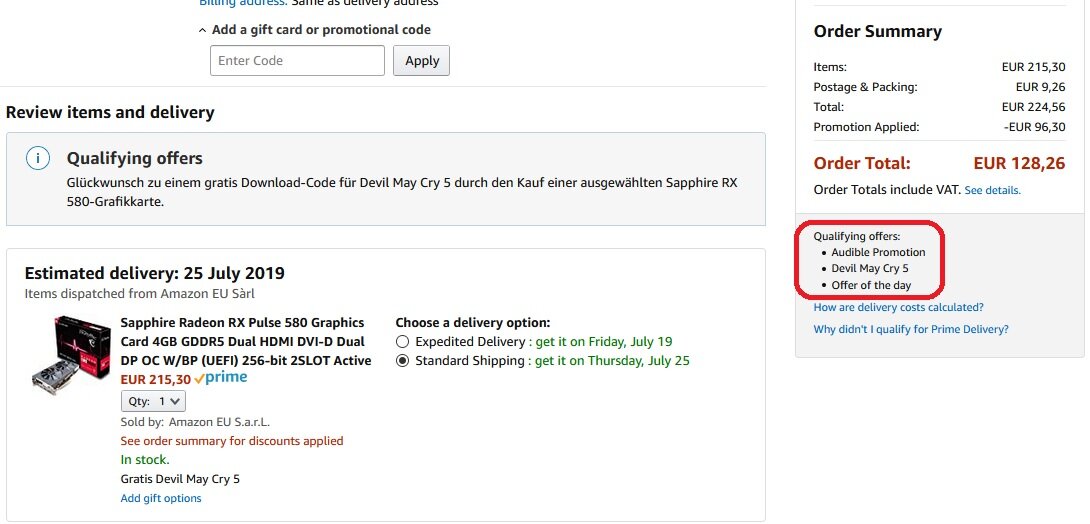Select the Expedited Delivery option
This screenshot has width=1090, height=524.
403,342
